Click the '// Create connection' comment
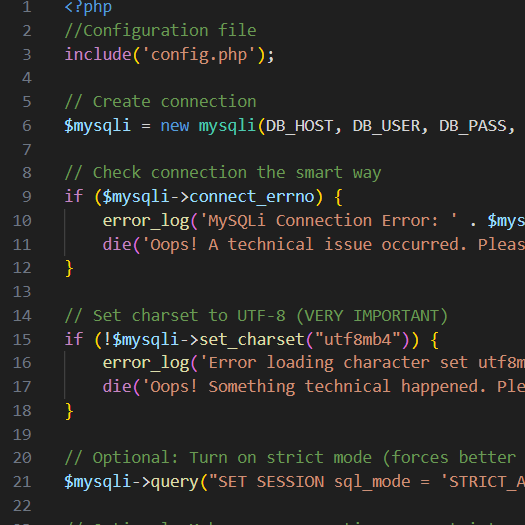Image resolution: width=525 pixels, height=525 pixels. coord(160,102)
